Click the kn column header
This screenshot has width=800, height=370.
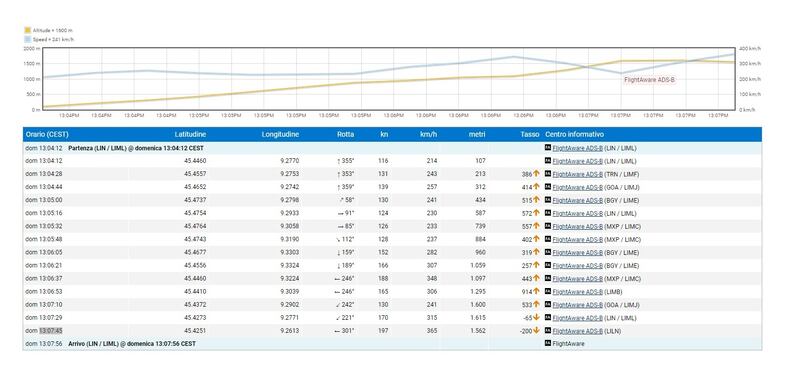(x=384, y=135)
